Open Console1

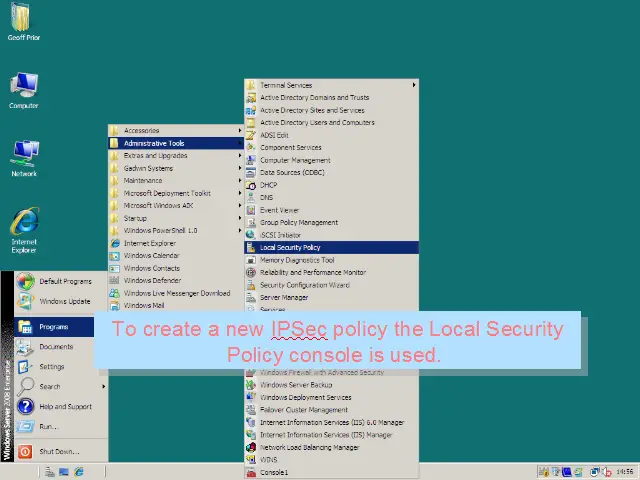click(331, 472)
